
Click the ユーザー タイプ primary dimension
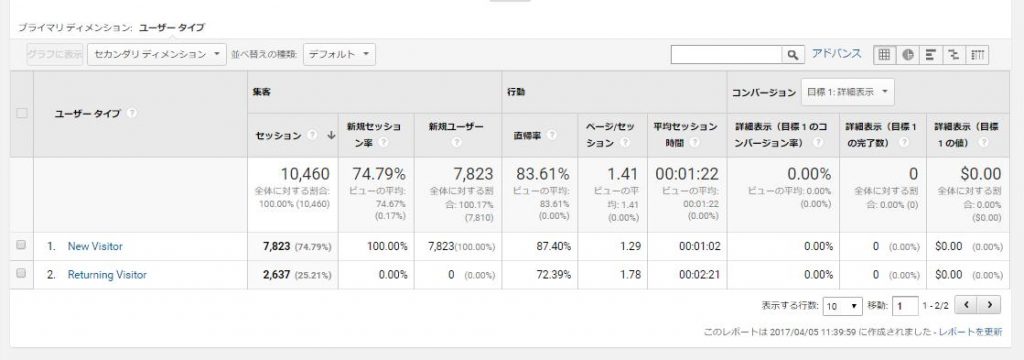[172, 27]
